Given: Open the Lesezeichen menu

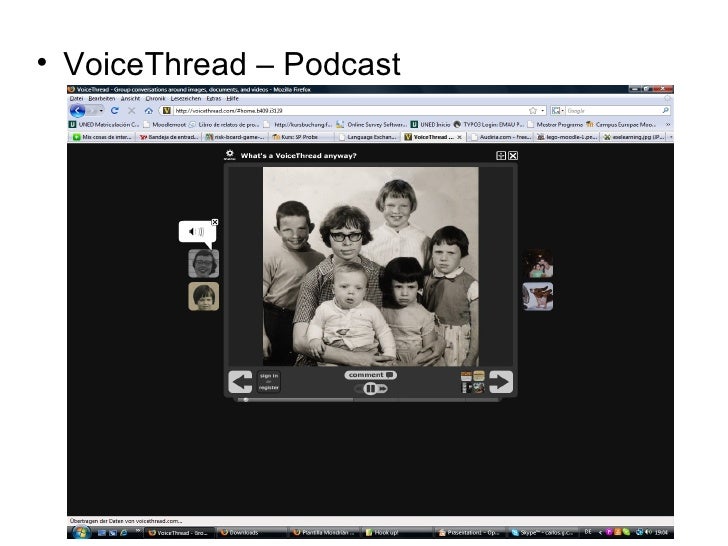Looking at the screenshot, I should coord(186,98).
